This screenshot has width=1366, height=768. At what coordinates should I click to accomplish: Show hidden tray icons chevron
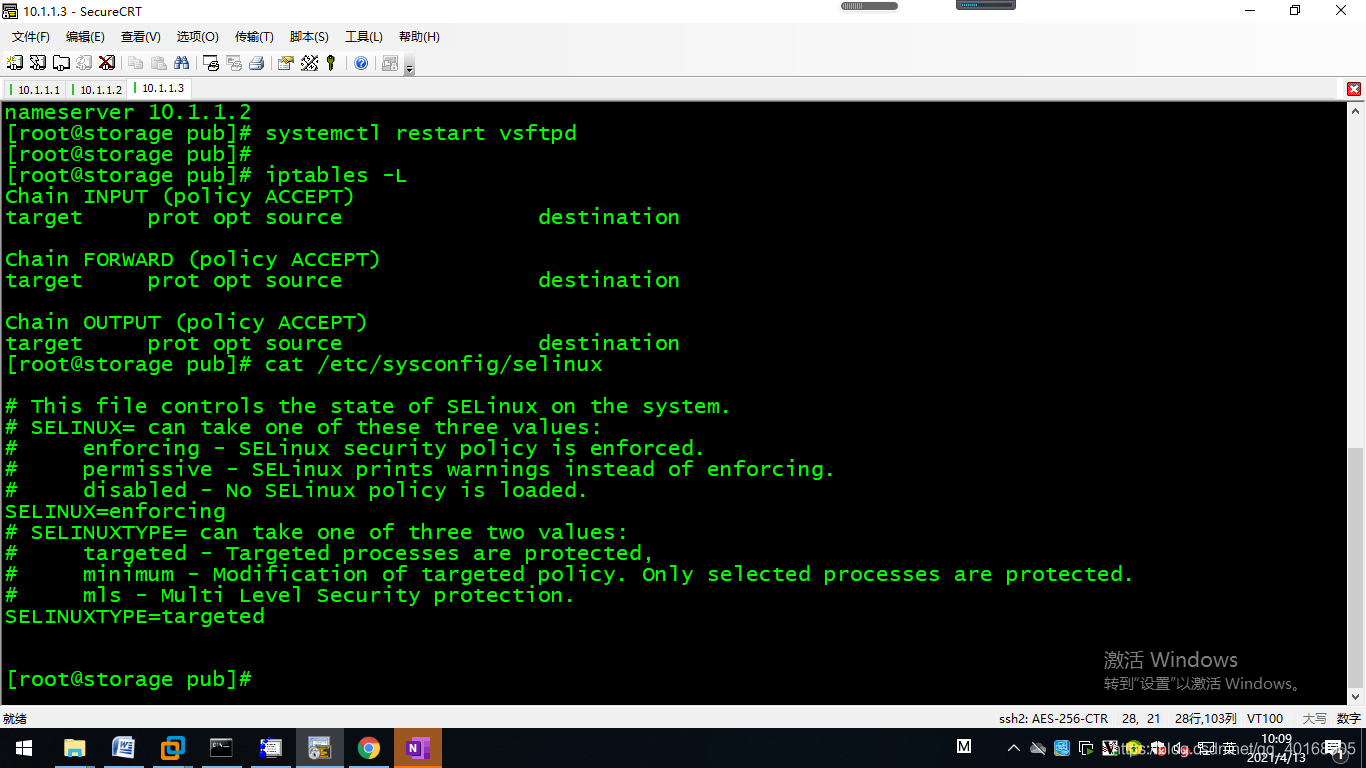1014,748
